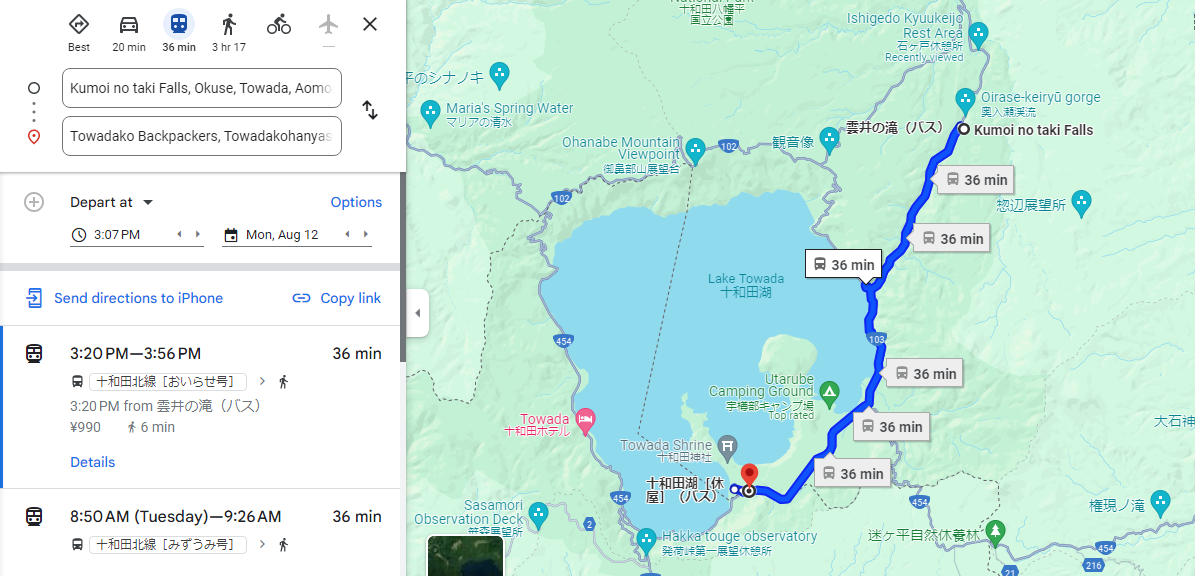Close the directions panel
Viewport: 1195px width, 576px height.
(x=370, y=24)
